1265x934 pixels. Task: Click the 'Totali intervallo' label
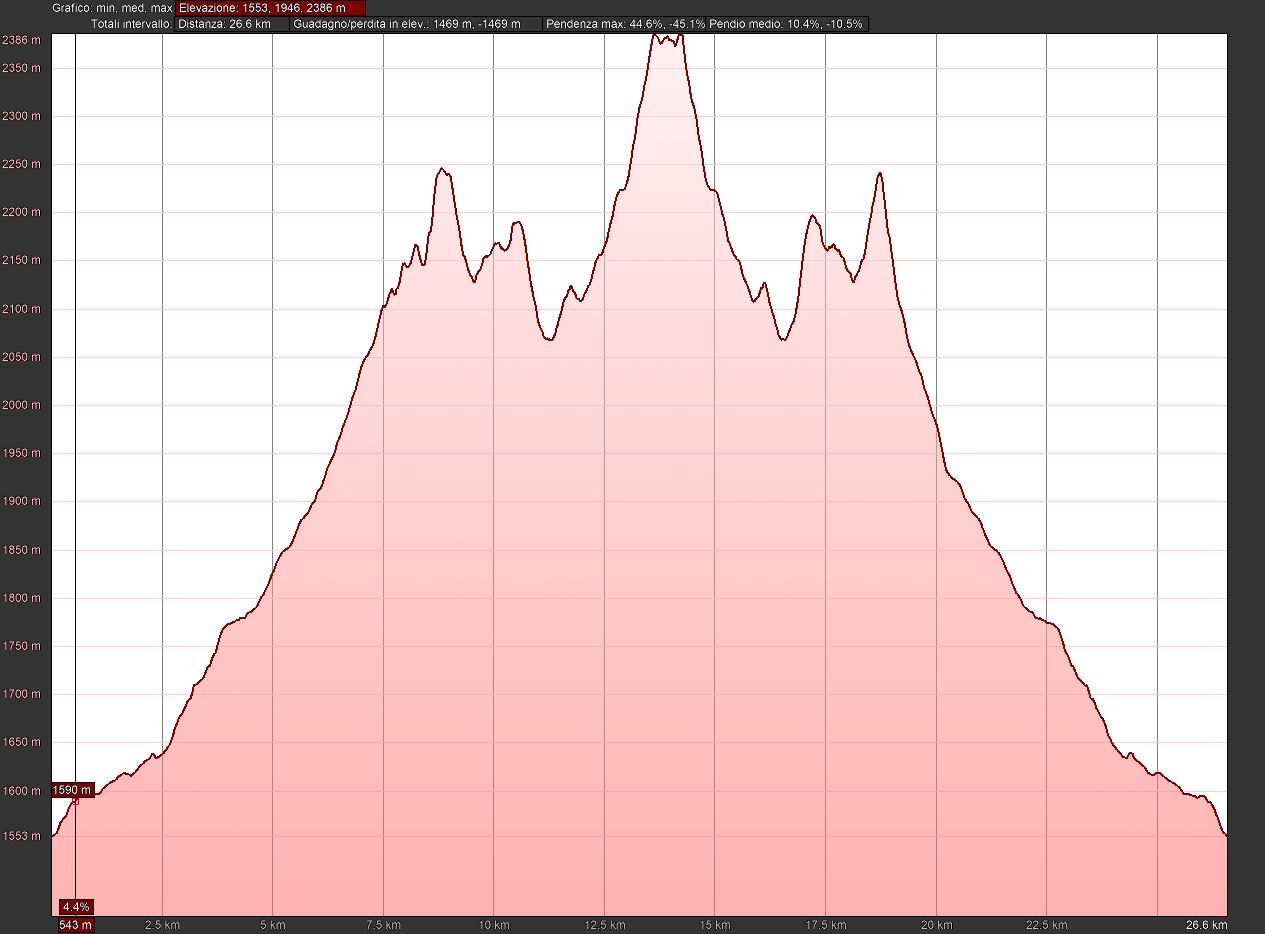[131, 23]
